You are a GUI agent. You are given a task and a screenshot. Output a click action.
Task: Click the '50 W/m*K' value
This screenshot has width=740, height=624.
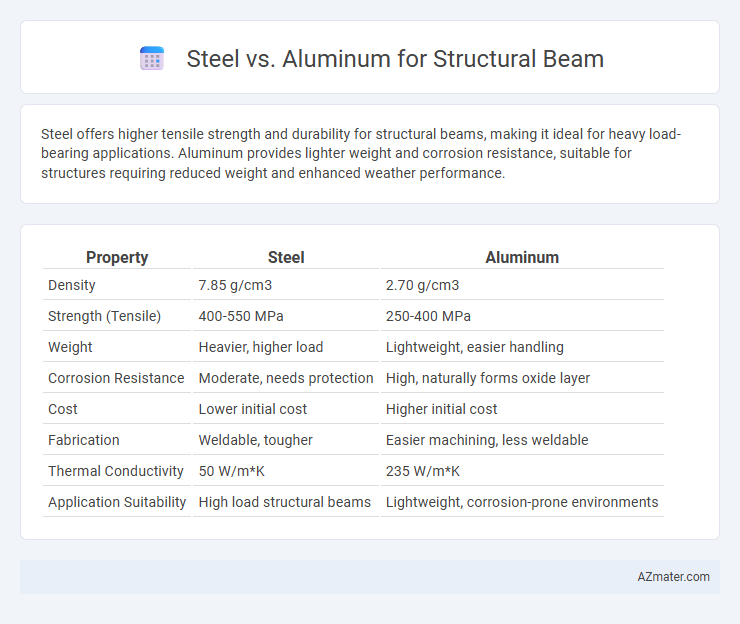click(x=231, y=471)
